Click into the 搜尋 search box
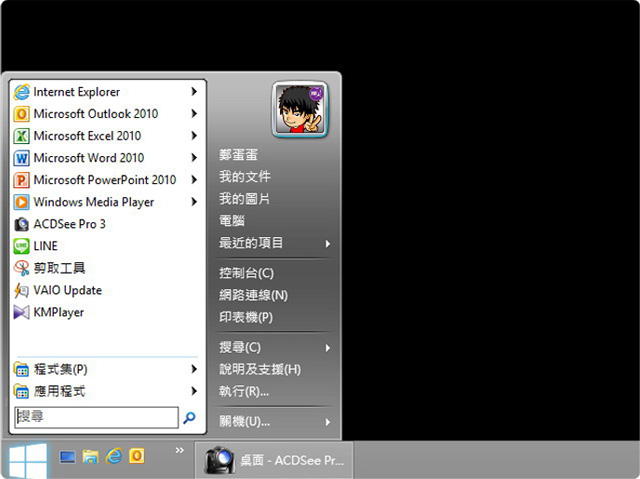Viewport: 640px width, 479px height. click(x=96, y=417)
